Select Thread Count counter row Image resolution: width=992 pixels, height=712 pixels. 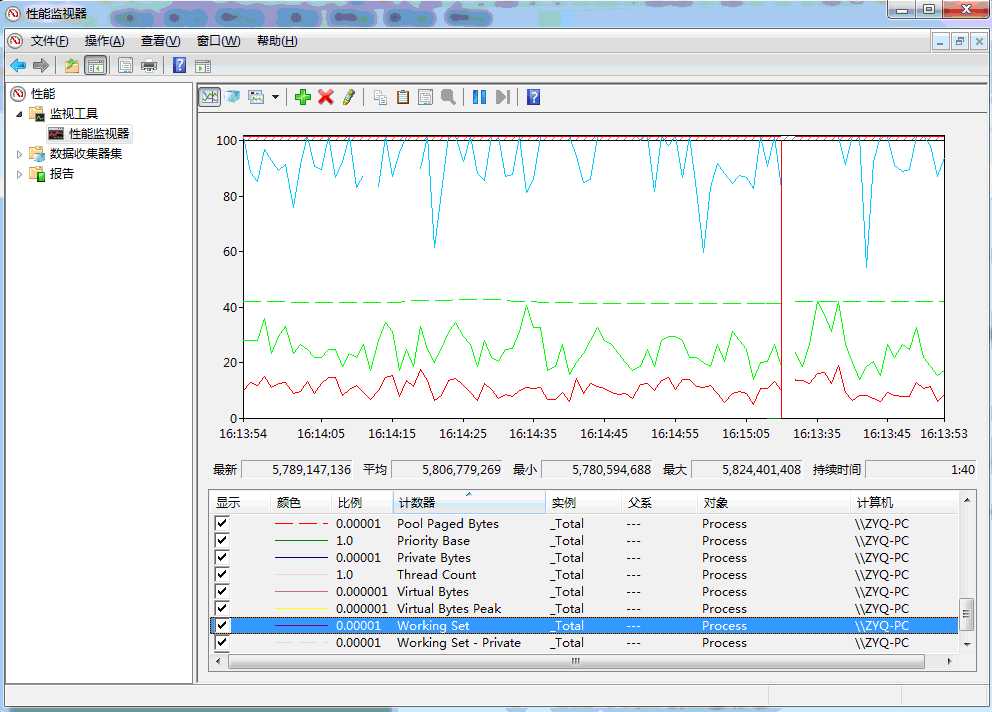click(584, 575)
